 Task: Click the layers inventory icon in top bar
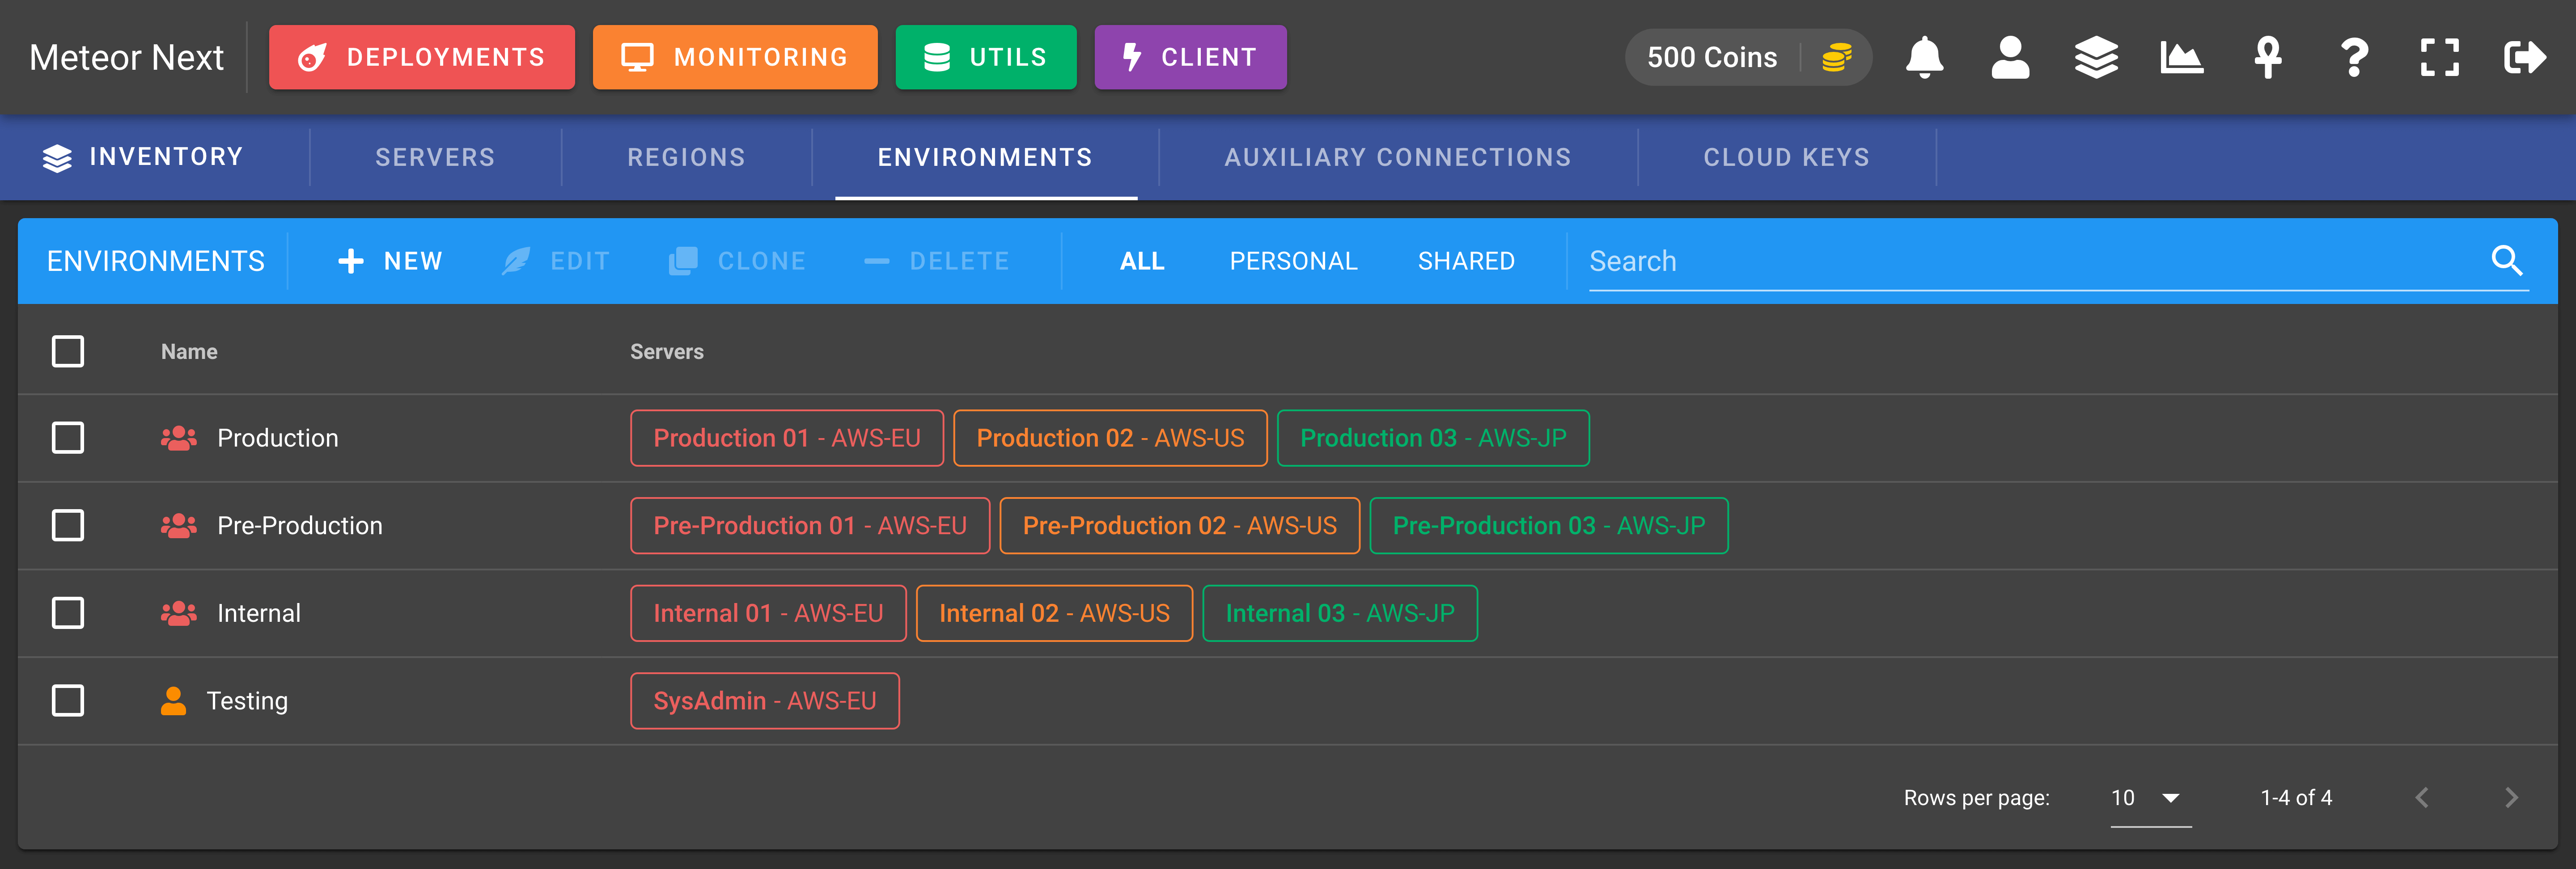pos(2096,57)
